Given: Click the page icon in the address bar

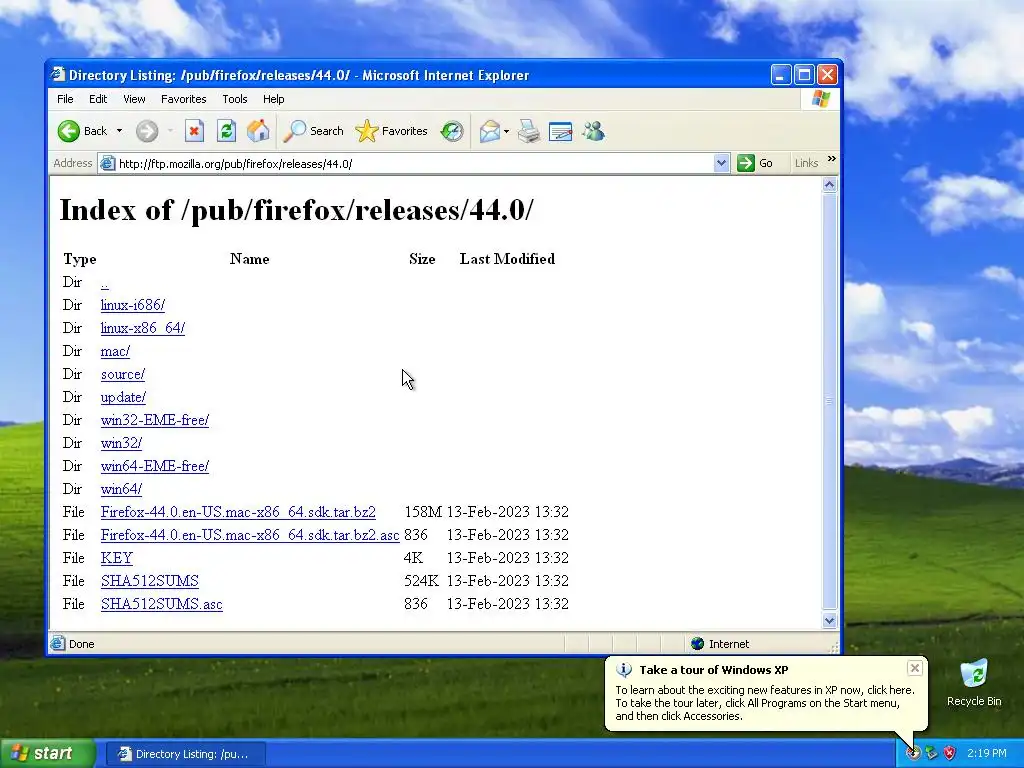Looking at the screenshot, I should (x=108, y=163).
